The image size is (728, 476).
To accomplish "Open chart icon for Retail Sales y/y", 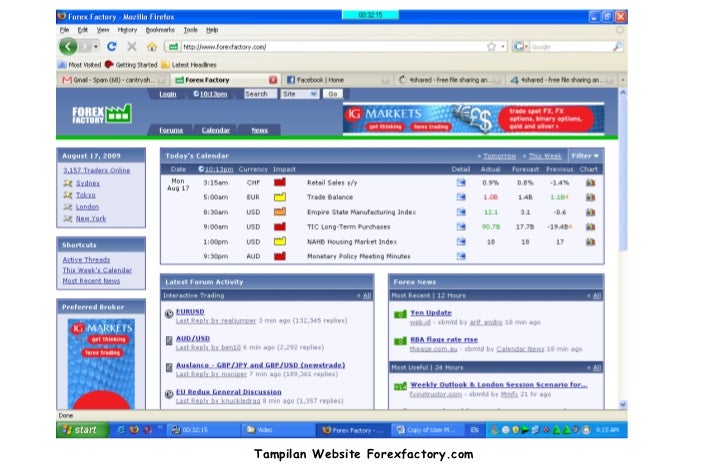I will click(590, 183).
